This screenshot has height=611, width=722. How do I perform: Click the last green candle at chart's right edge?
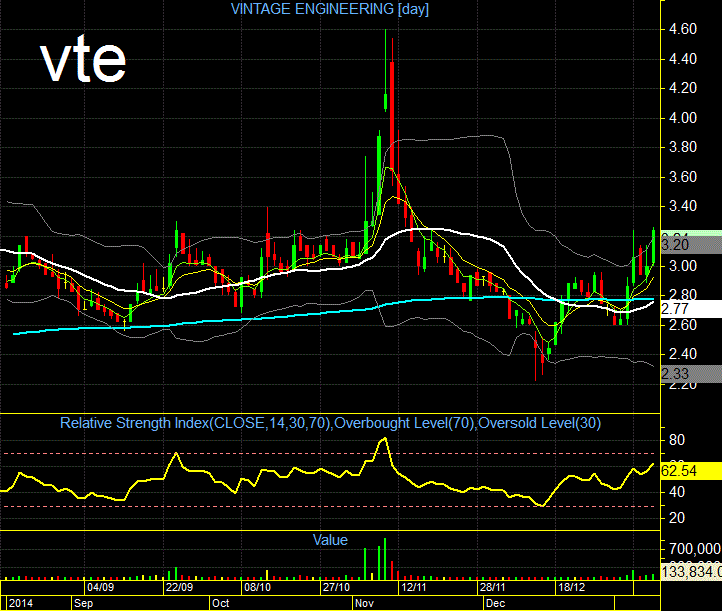(x=653, y=248)
